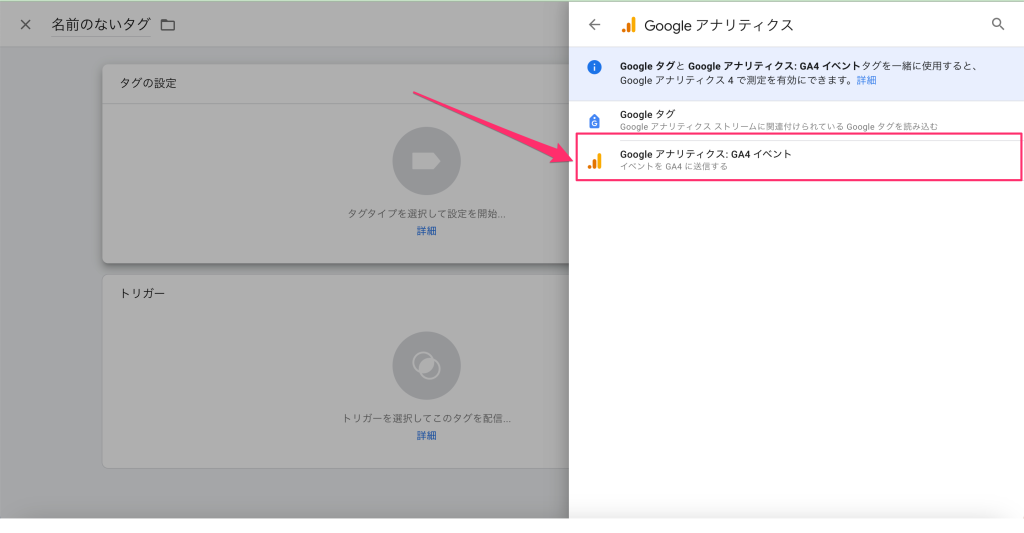
Task: Open 詳細 link under トリガーを選択
Action: click(426, 436)
